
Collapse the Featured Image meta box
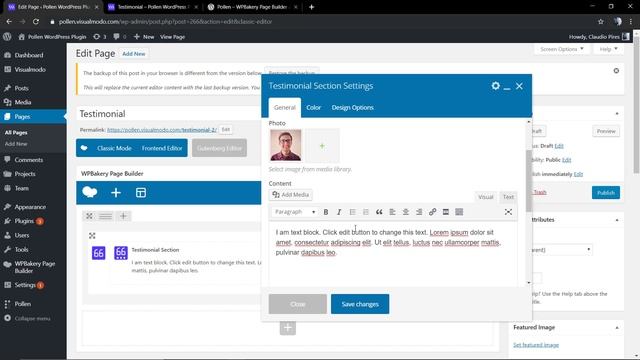coord(617,328)
